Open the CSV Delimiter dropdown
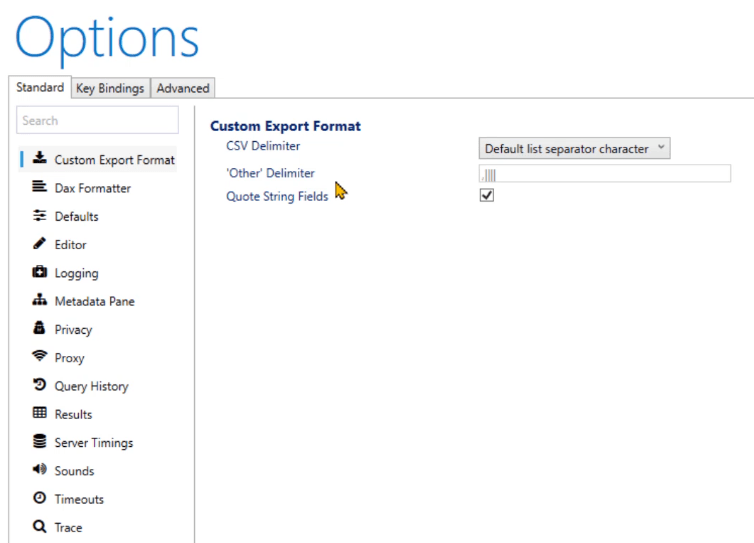The height and width of the screenshot is (543, 754). point(574,148)
